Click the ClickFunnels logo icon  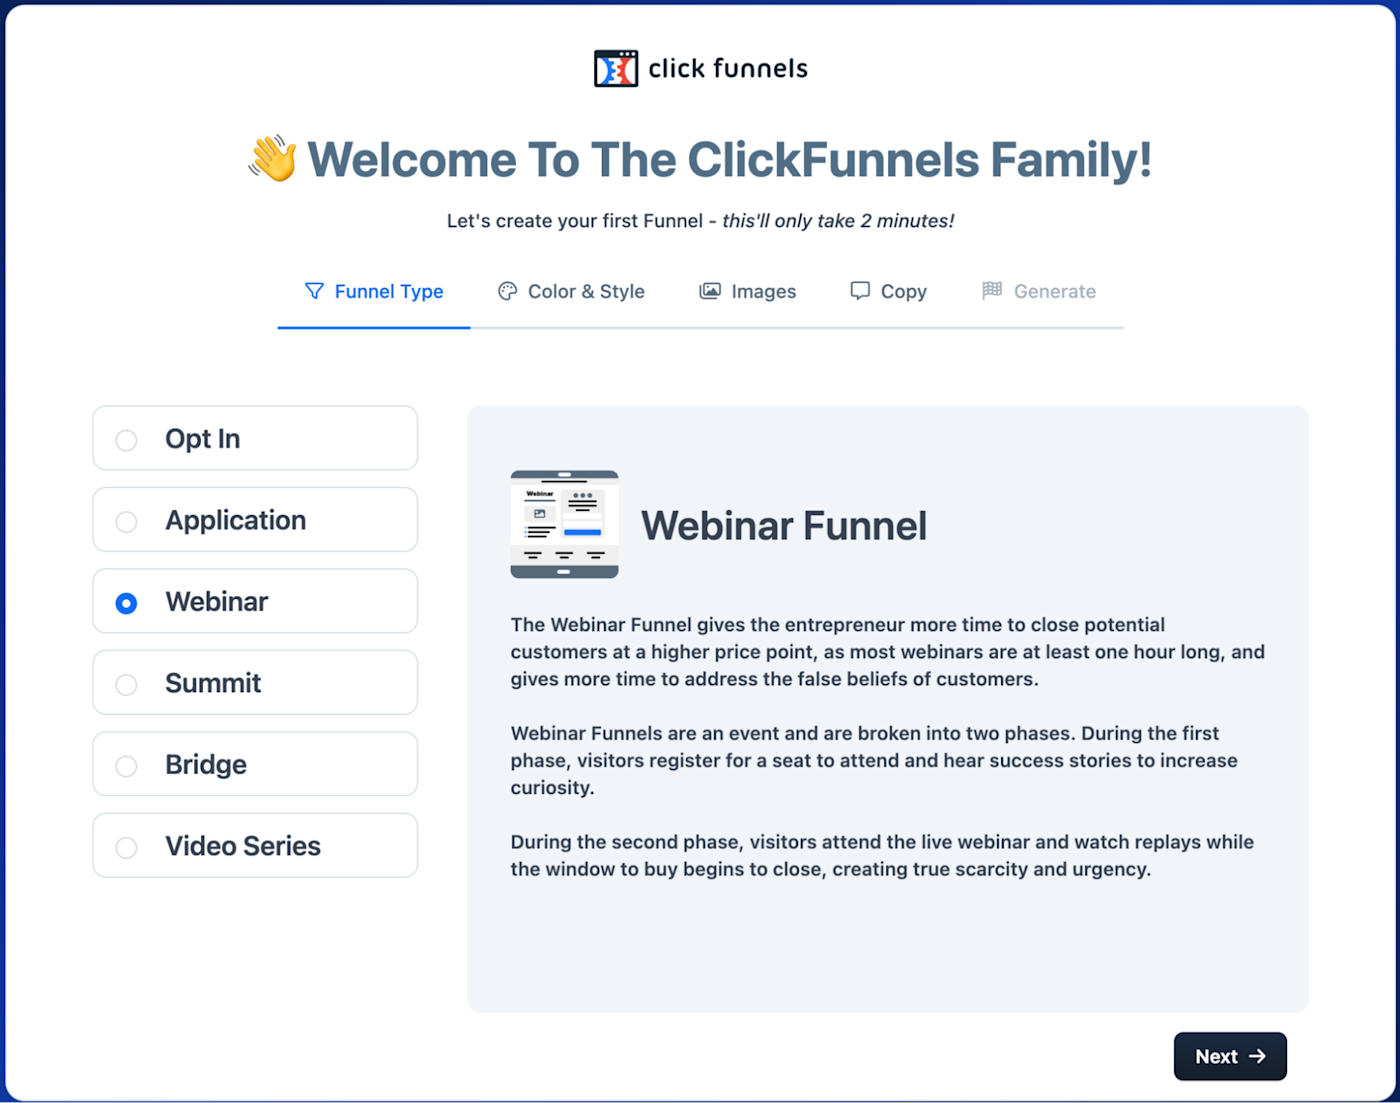pos(615,68)
